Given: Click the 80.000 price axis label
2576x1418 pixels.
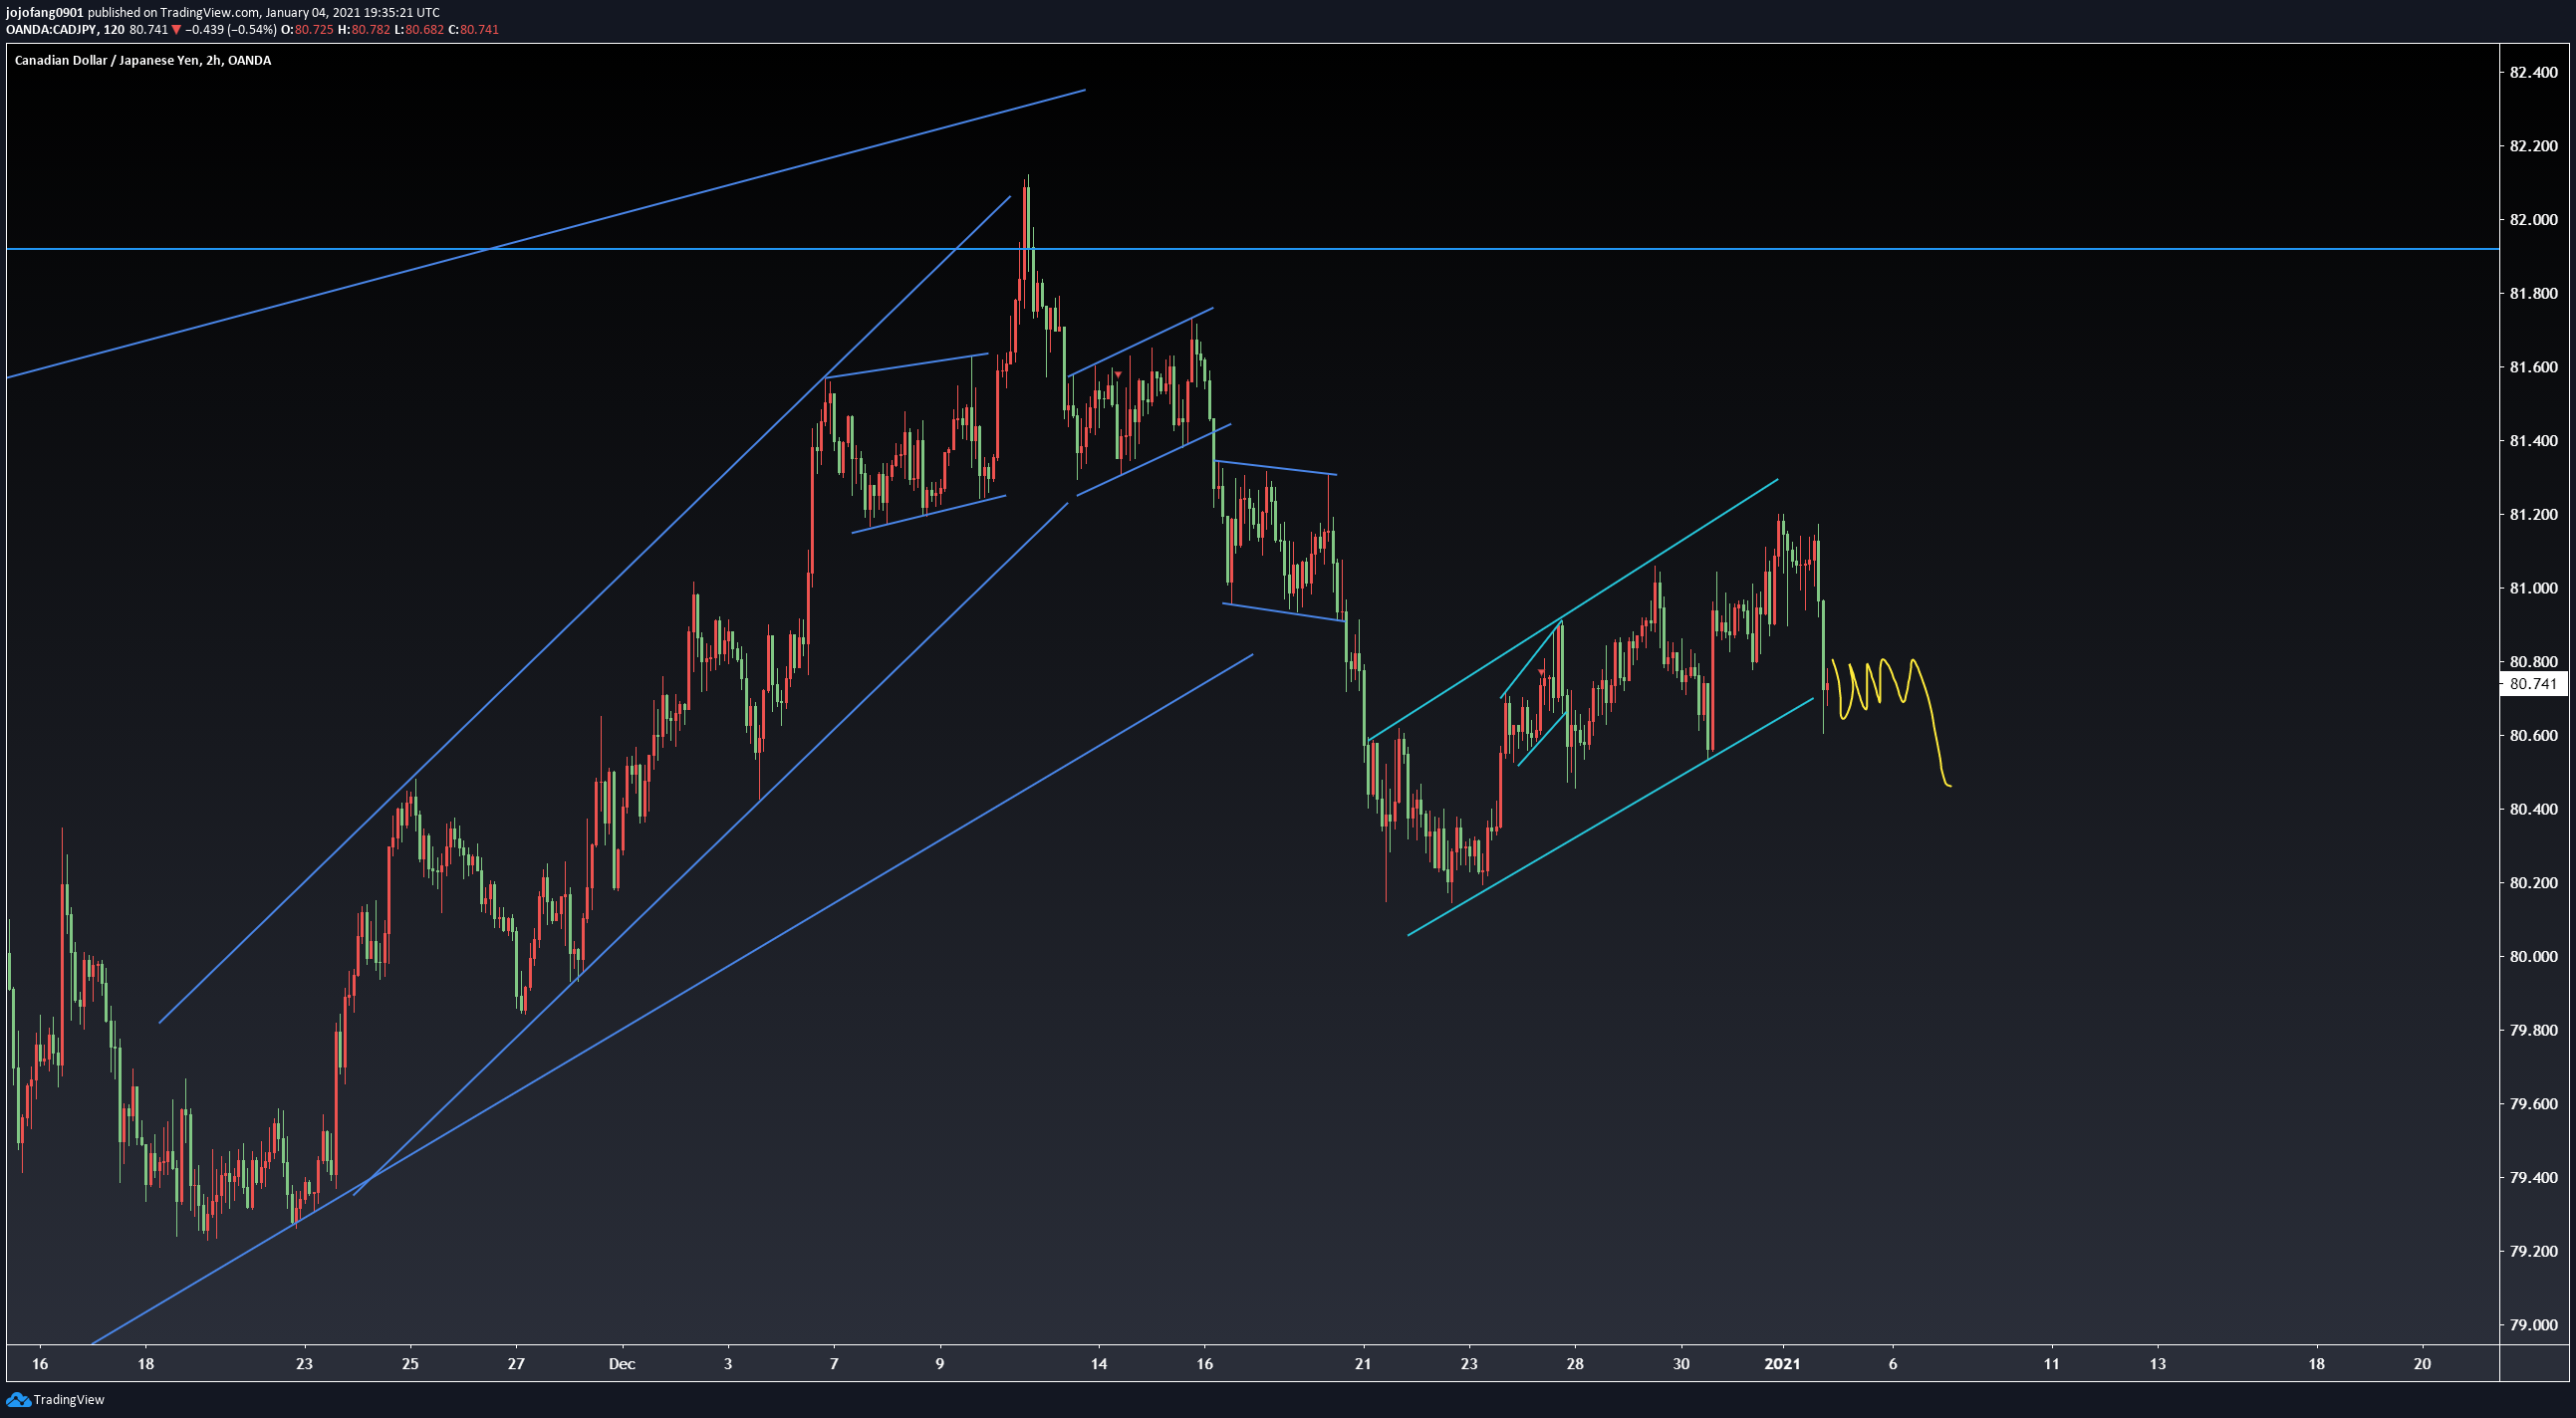Looking at the screenshot, I should 2533,956.
